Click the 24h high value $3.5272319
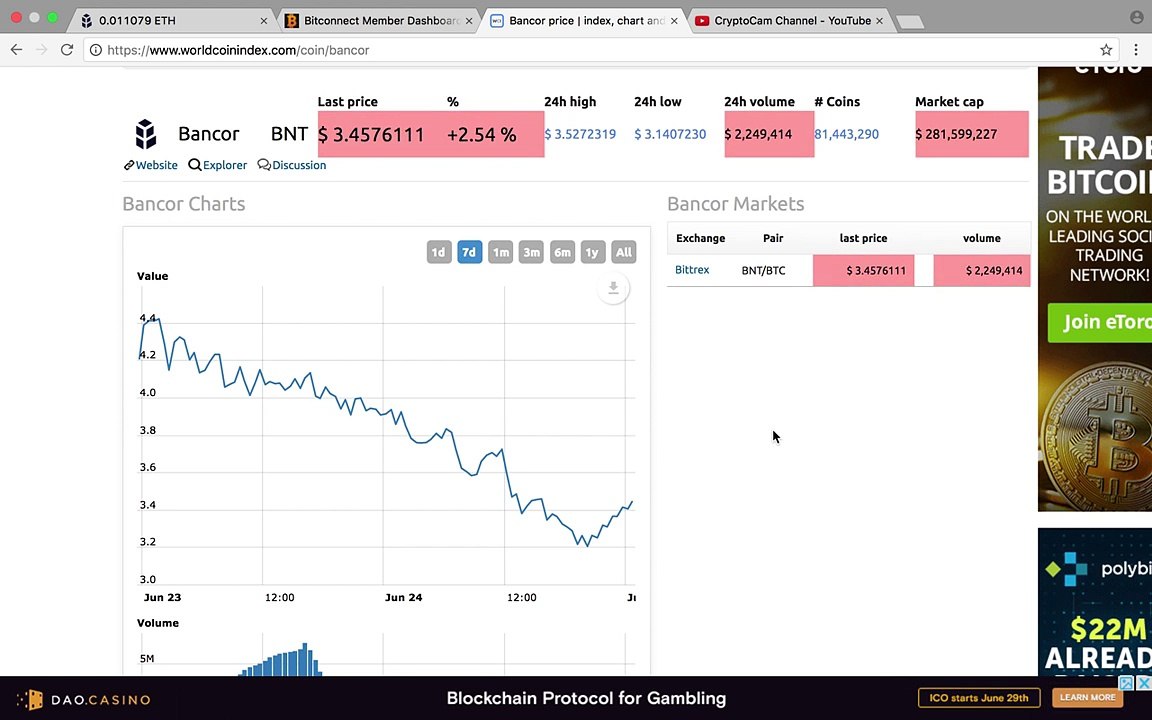Image resolution: width=1152 pixels, height=720 pixels. (580, 134)
